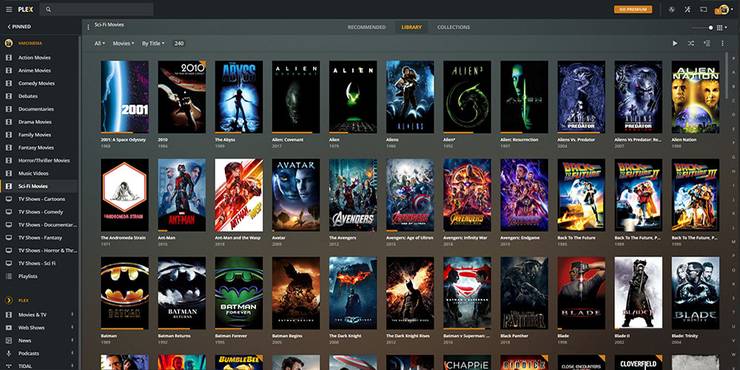Play all Sci-Fi Movies with the play icon
The width and height of the screenshot is (740, 370).
point(675,43)
